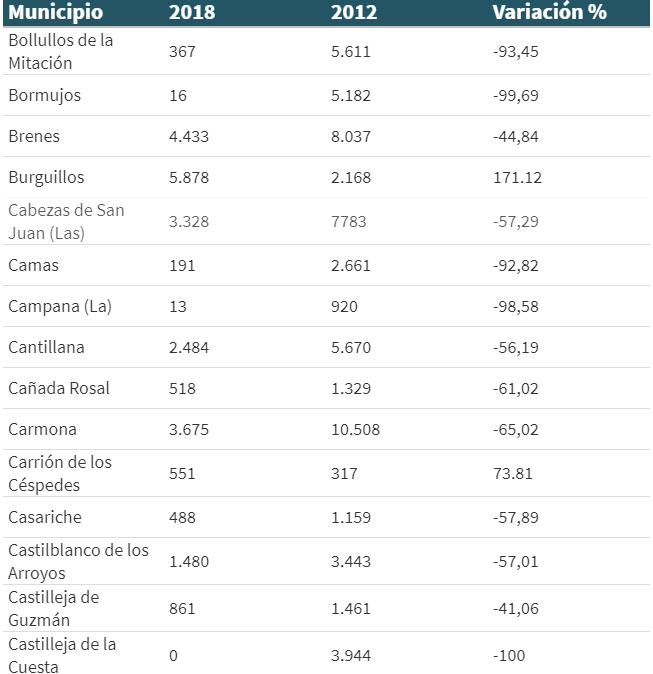Image resolution: width=653 pixels, height=674 pixels.
Task: Select Cabezas de San Juan (Las) row
Action: pos(66,221)
